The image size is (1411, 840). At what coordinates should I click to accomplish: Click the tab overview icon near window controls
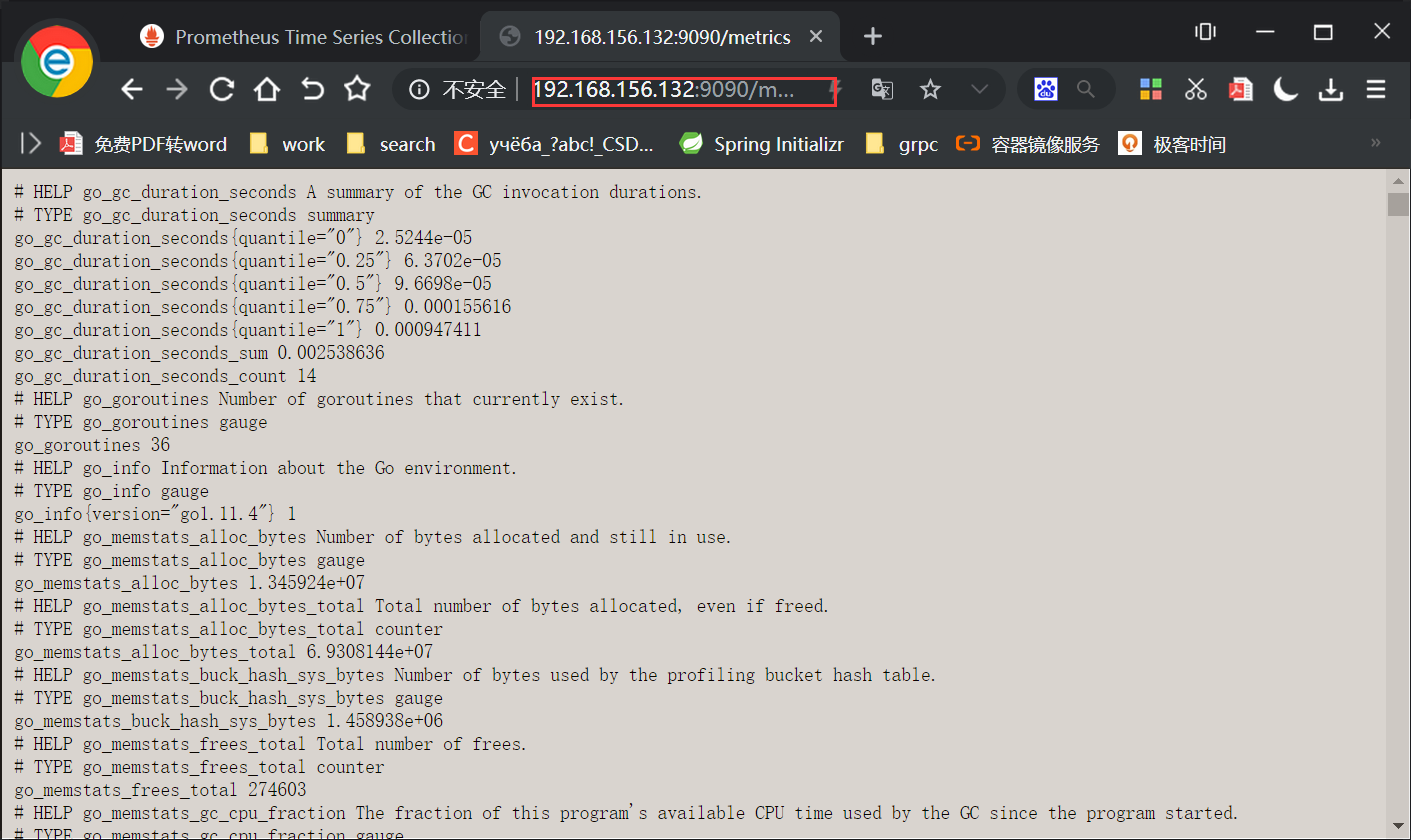click(1205, 32)
